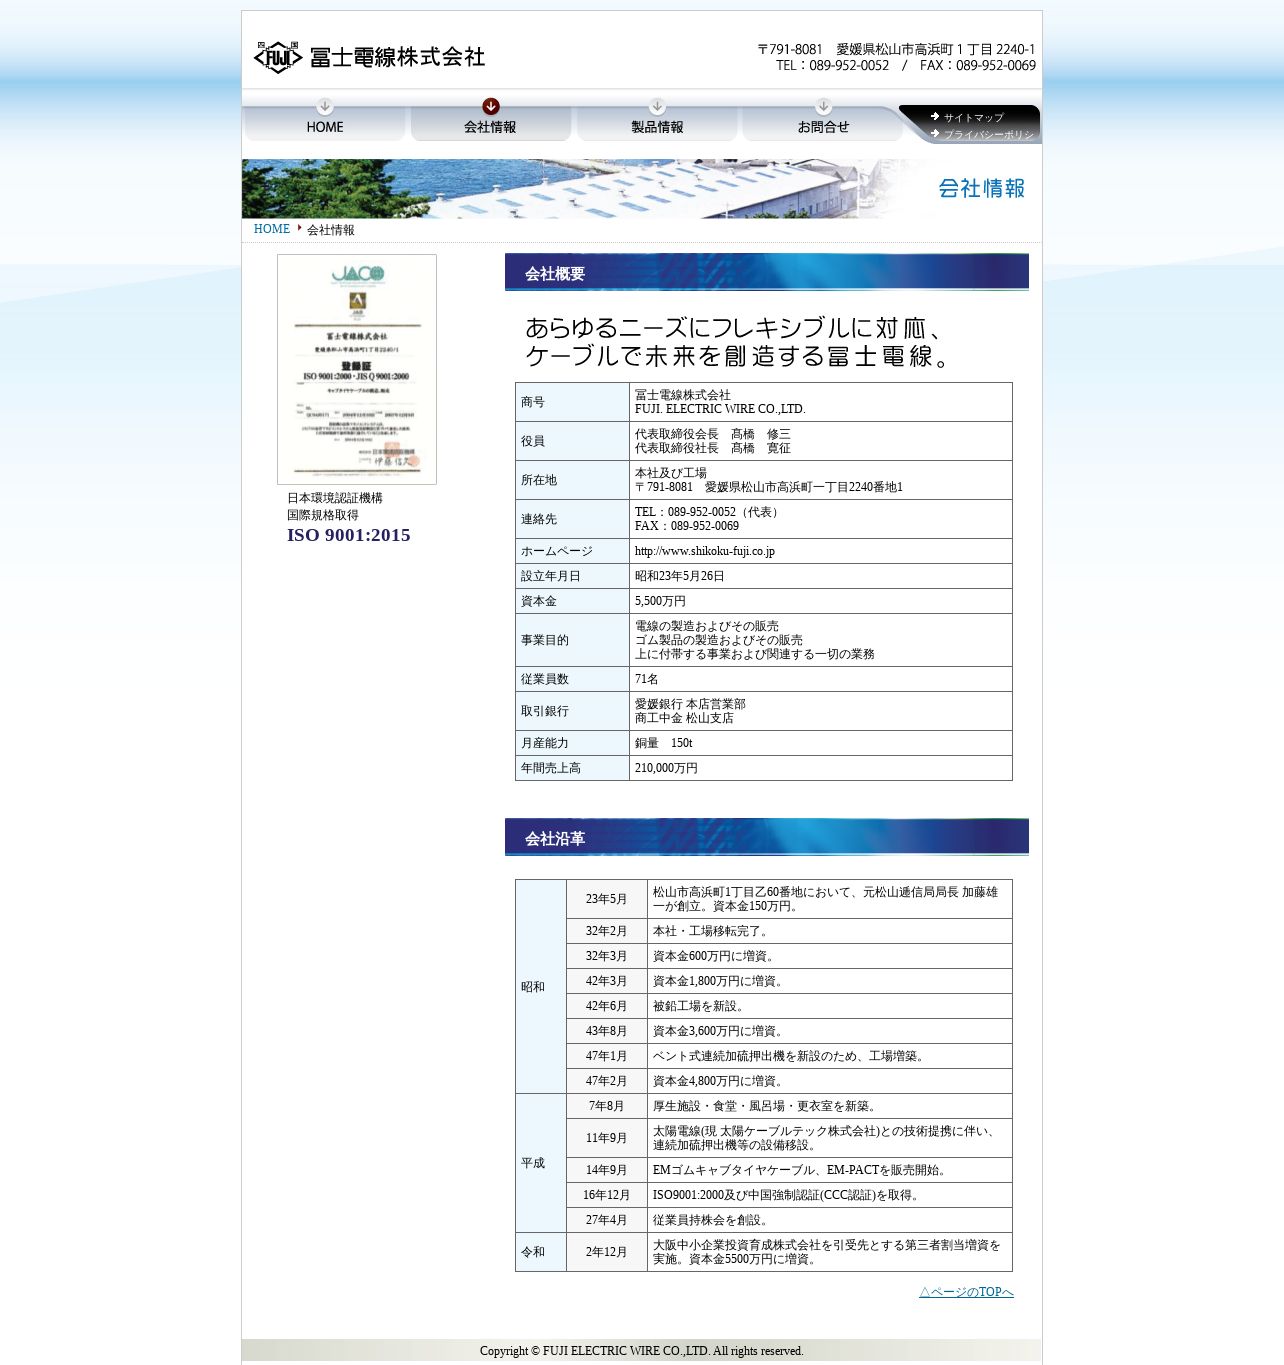Click the arrow icon beside サイトマップ

click(935, 116)
